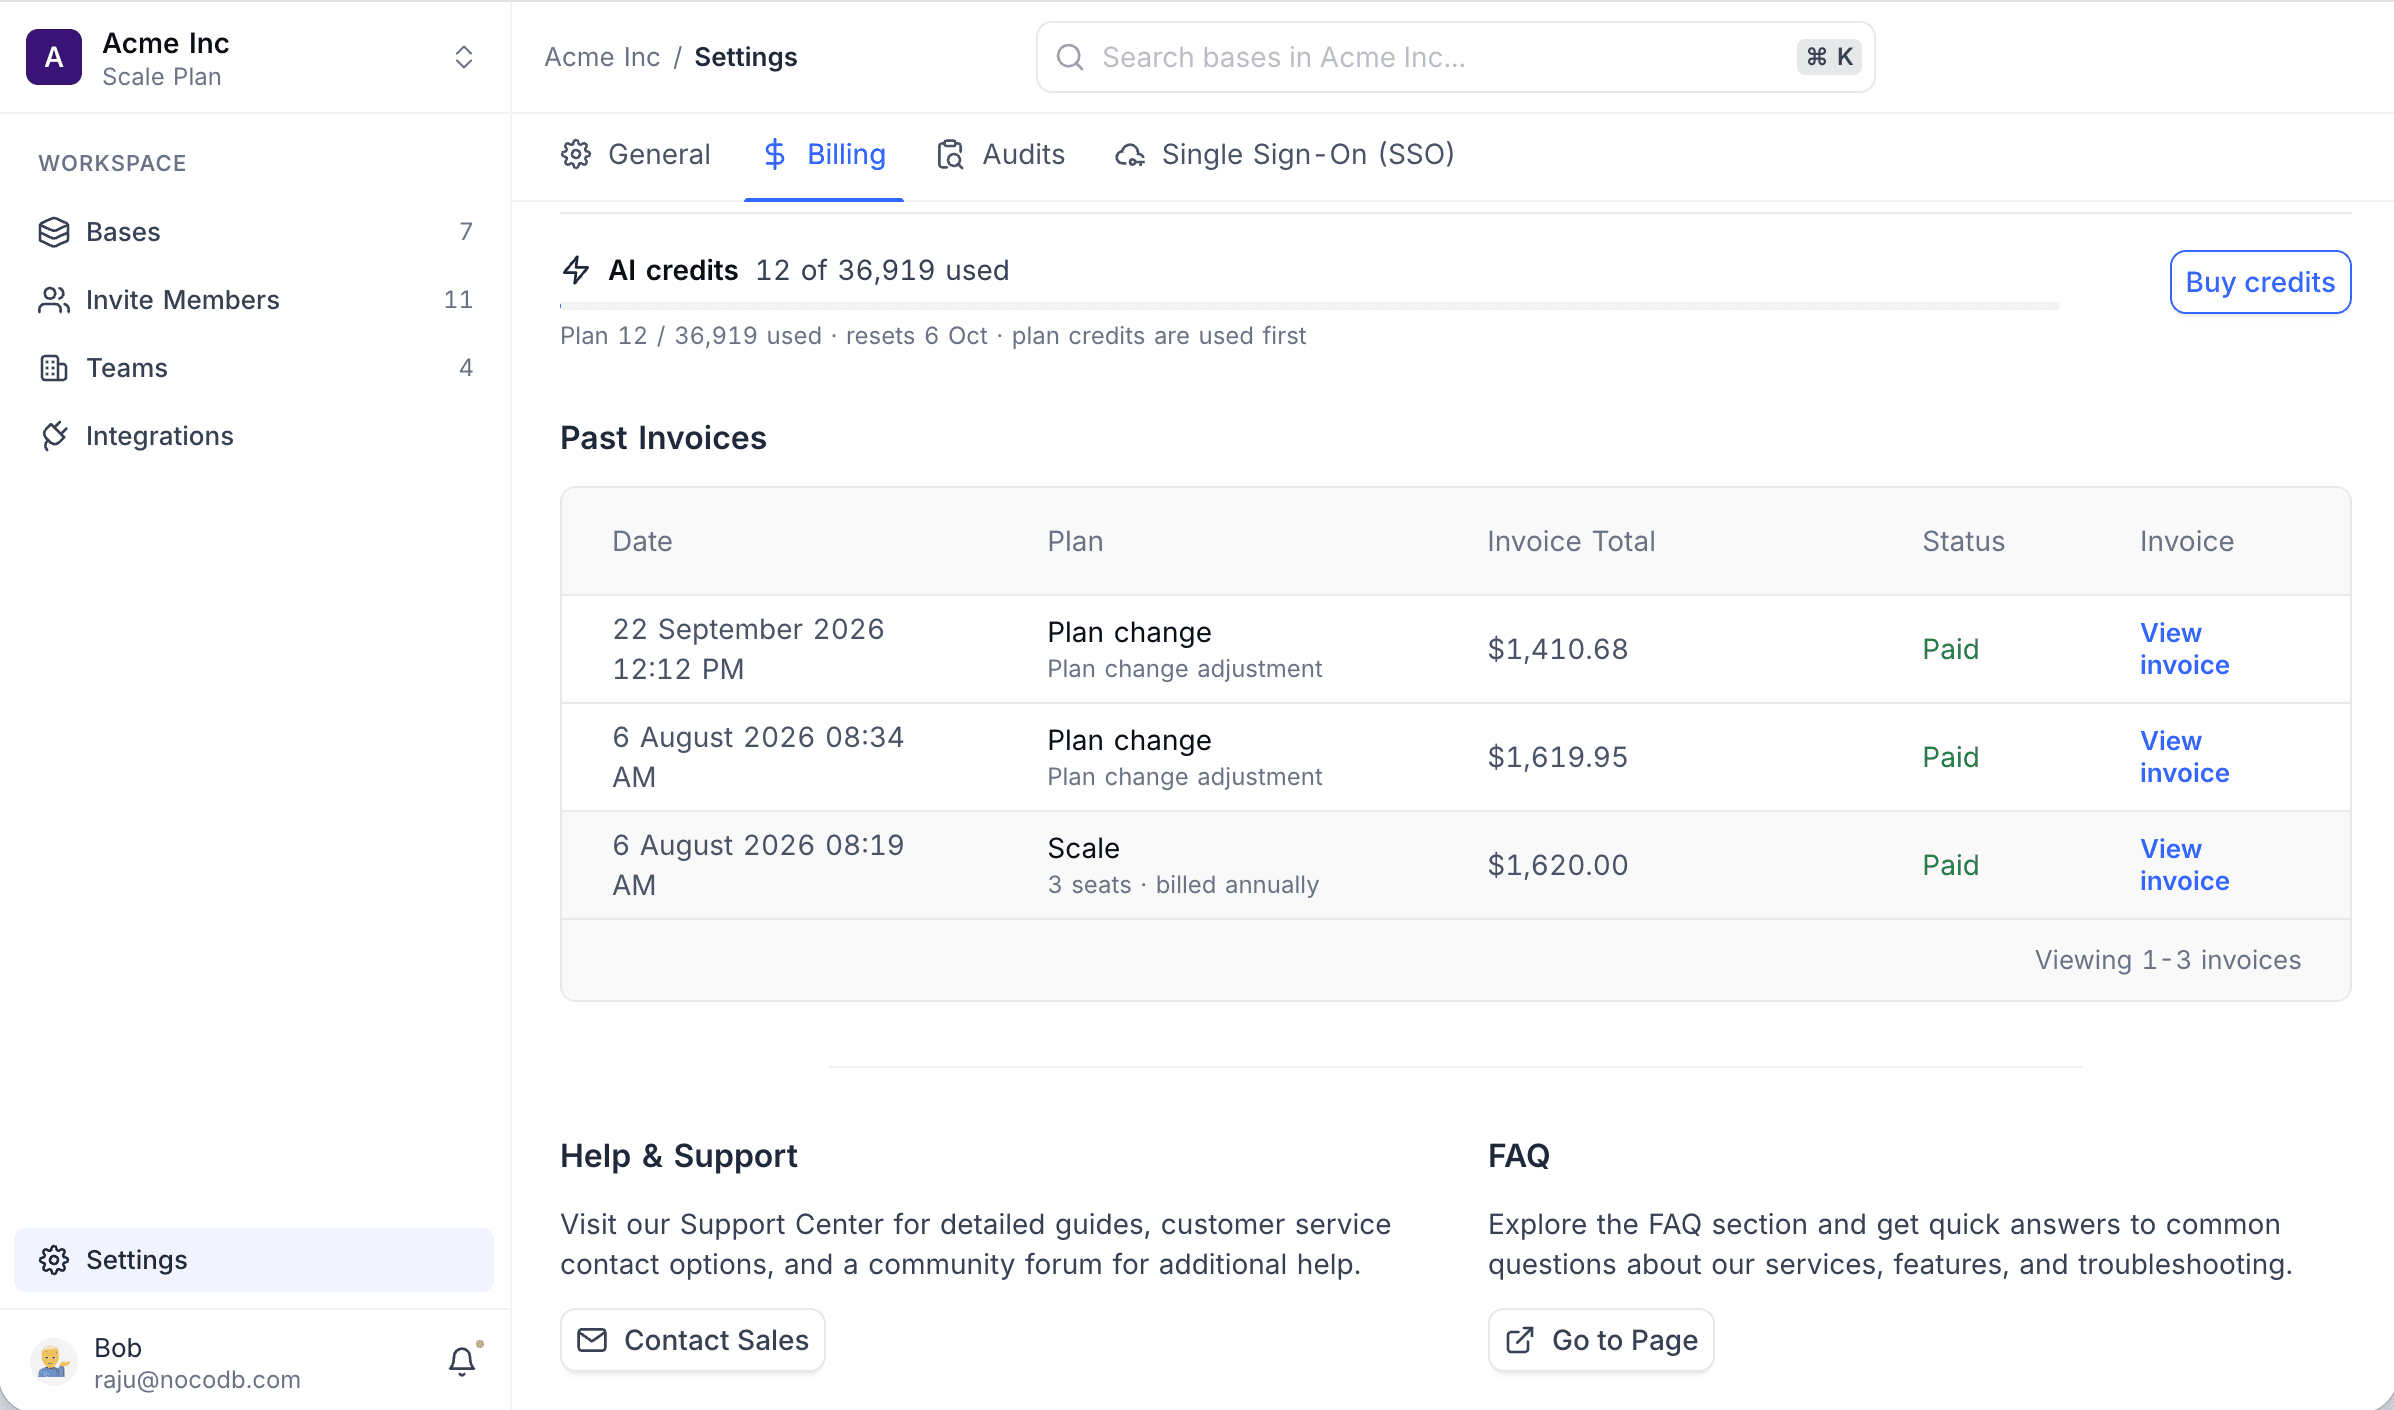Click the Invoice Total column header
This screenshot has width=2394, height=1410.
point(1571,541)
